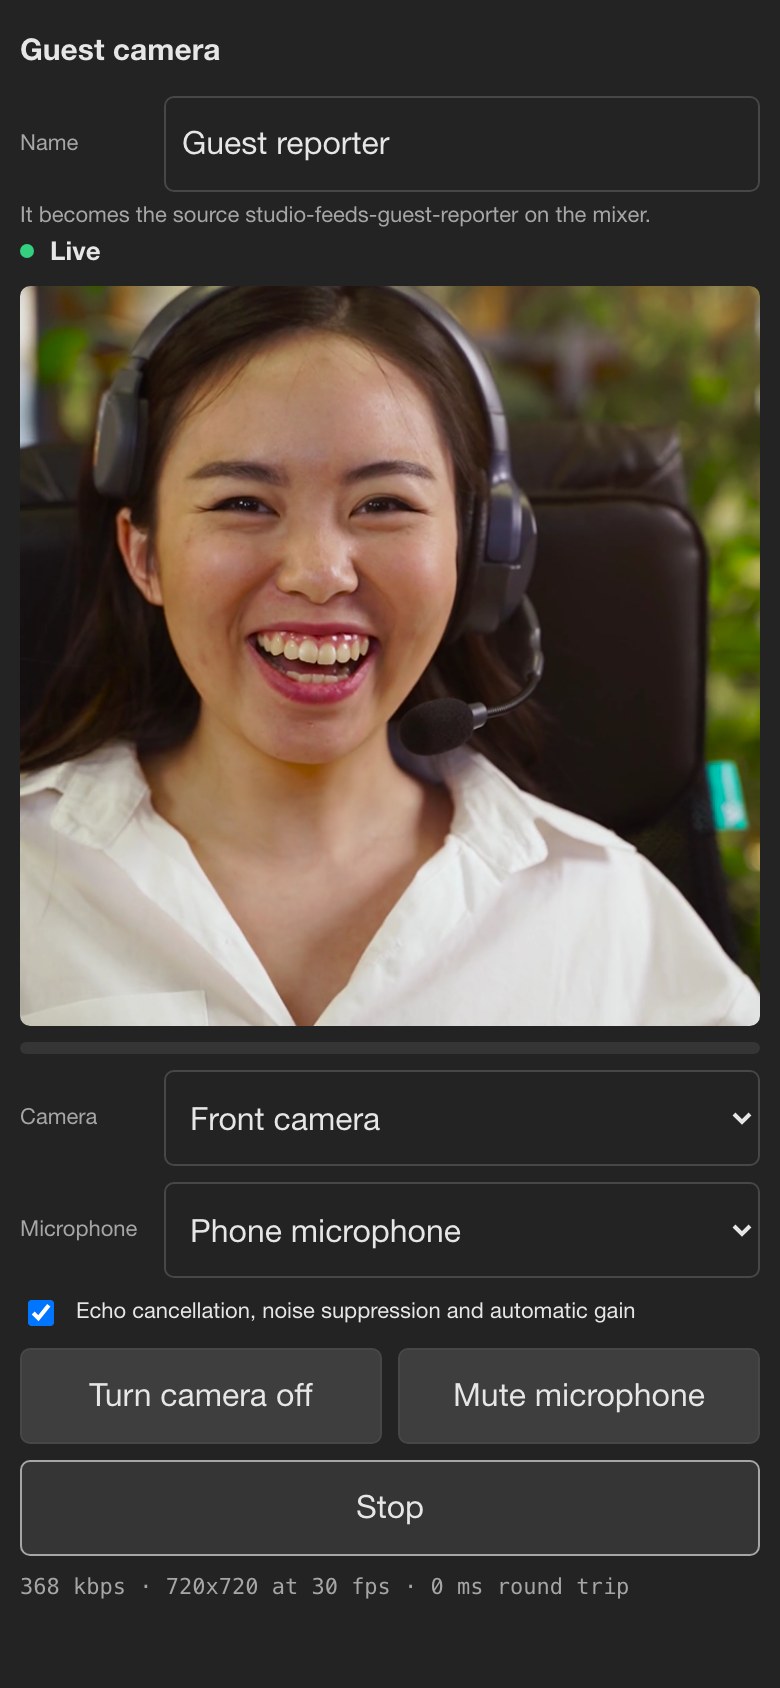Click the "Camera" field label
The image size is (780, 1688).
(59, 1117)
